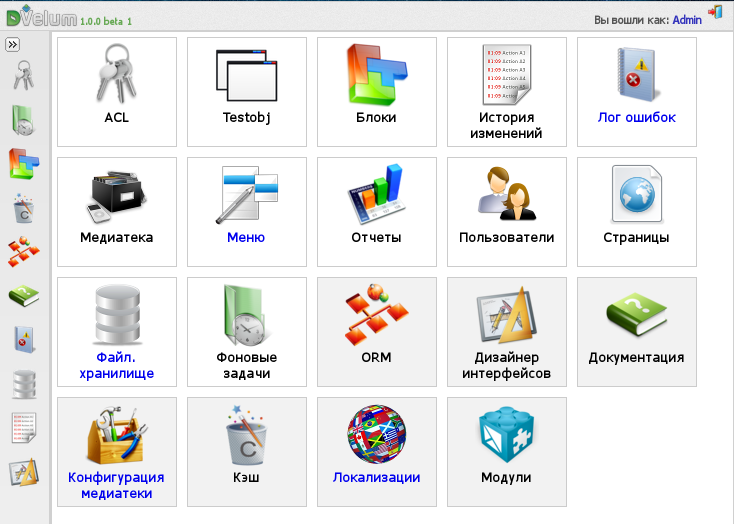734x524 pixels.
Task: Open the Лог ошибок tile
Action: 637,92
